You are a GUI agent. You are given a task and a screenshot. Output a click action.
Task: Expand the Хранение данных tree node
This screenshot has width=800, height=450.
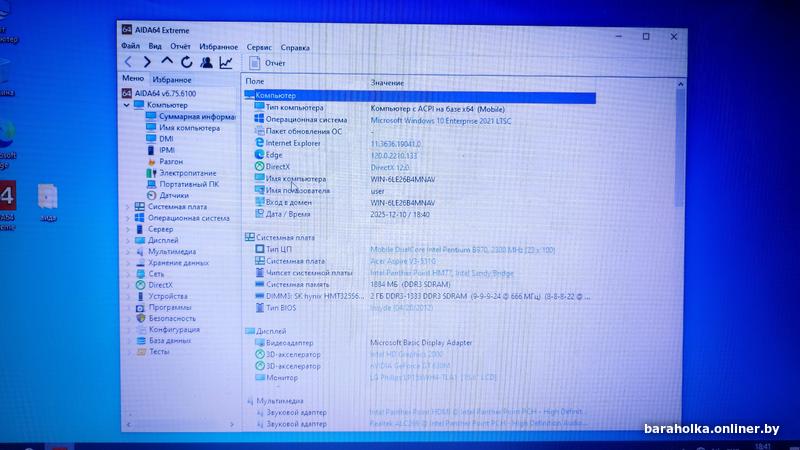point(128,263)
